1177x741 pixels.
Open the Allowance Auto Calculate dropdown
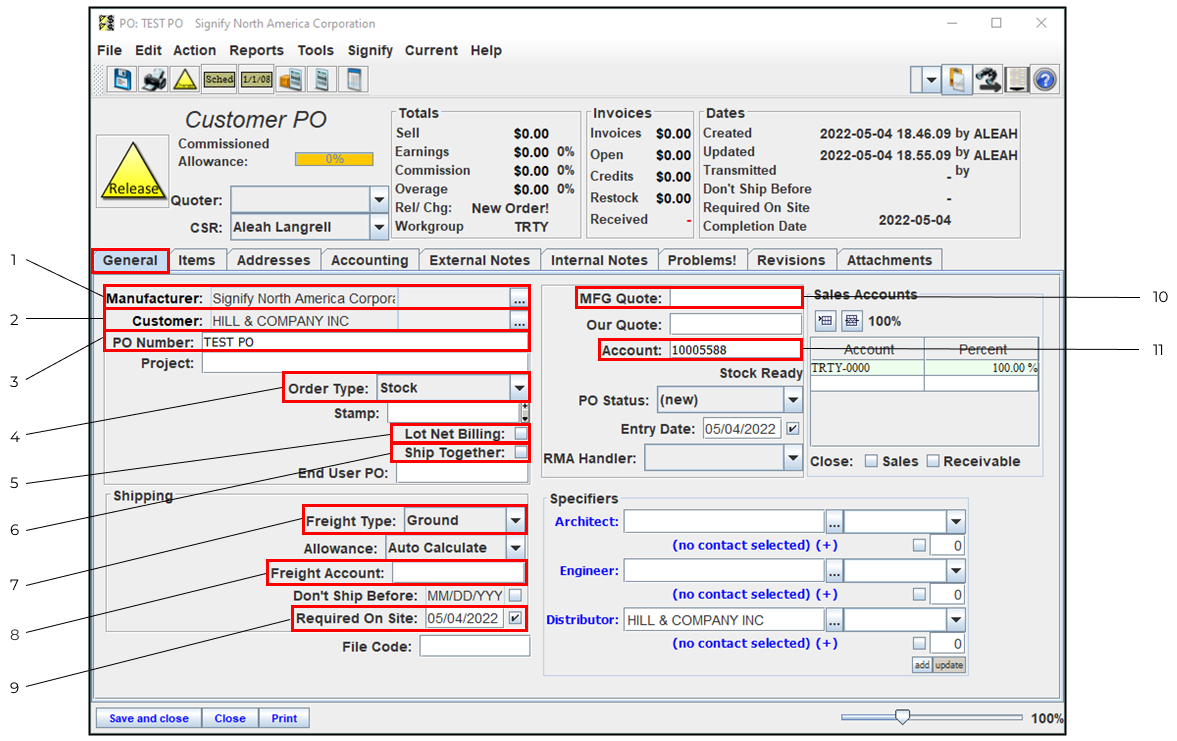[x=515, y=548]
